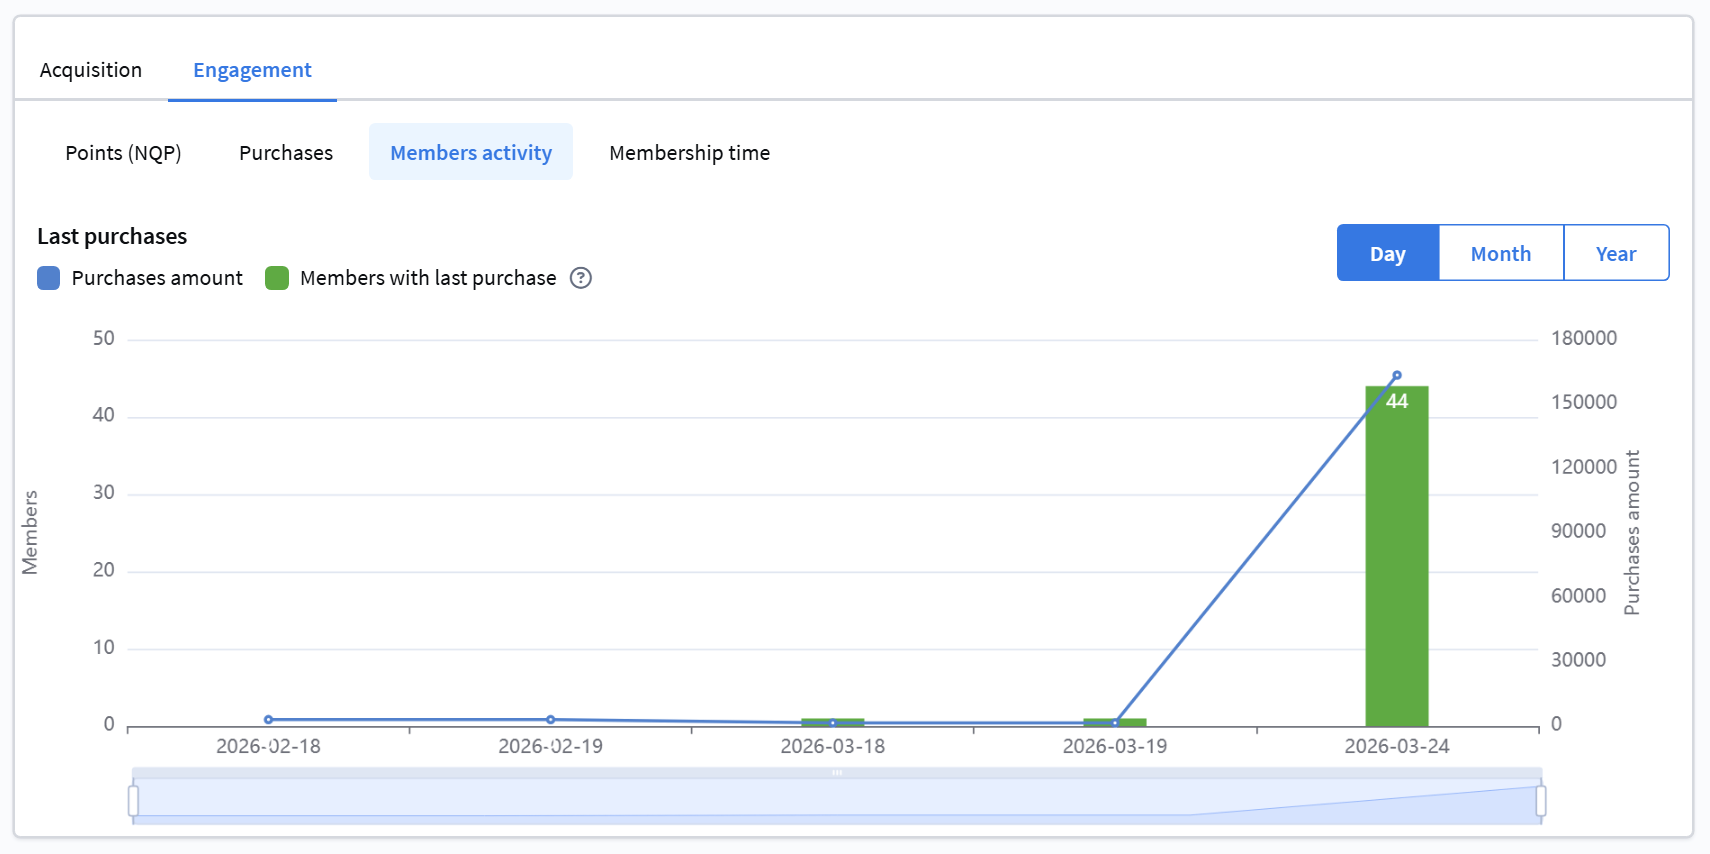
Task: Open the Membership time sub-tab
Action: tap(689, 153)
